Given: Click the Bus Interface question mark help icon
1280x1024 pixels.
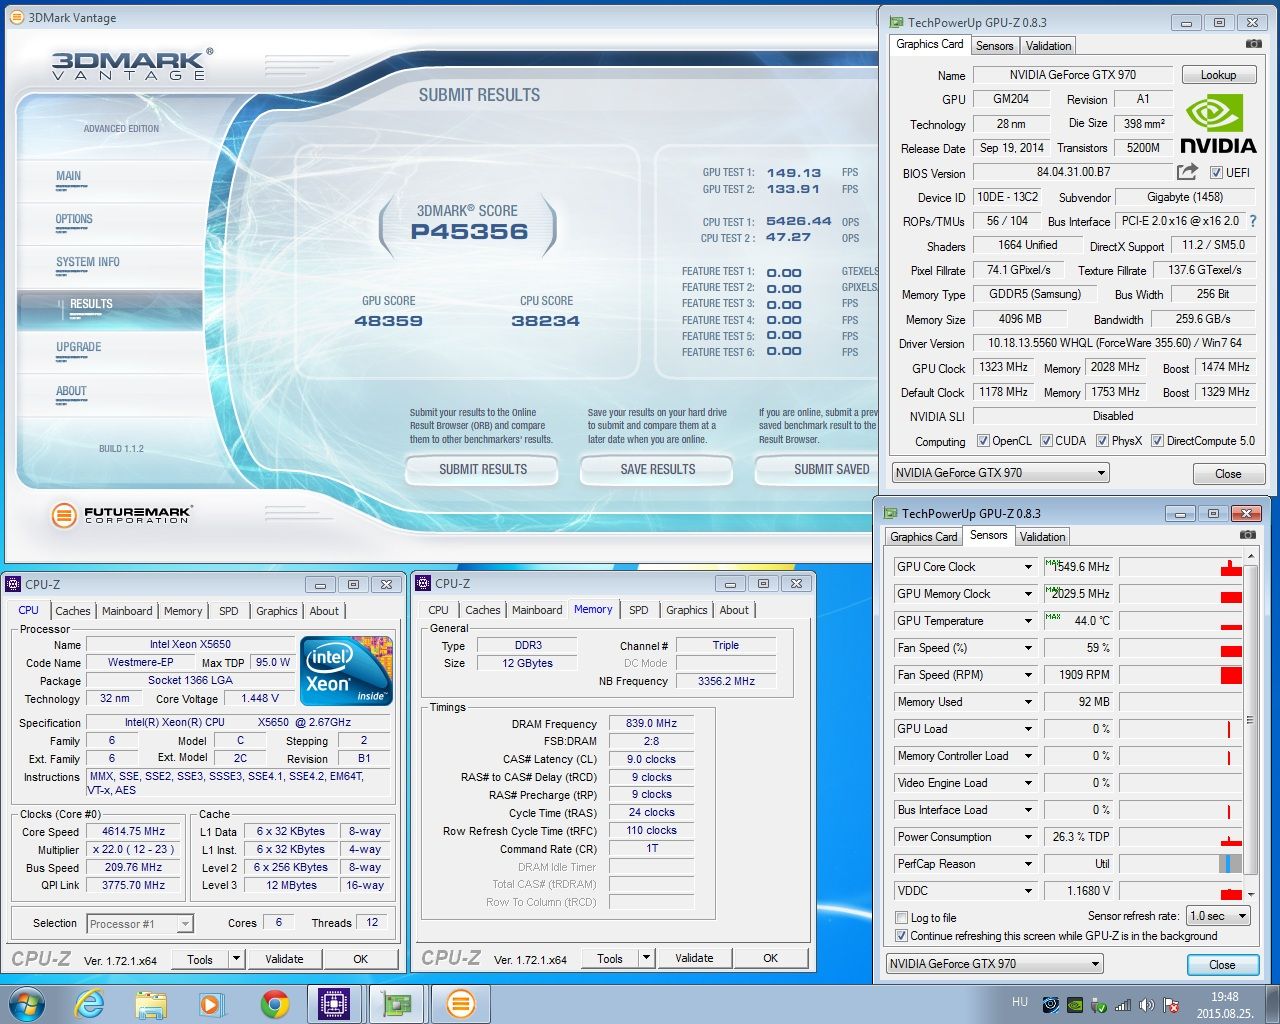Looking at the screenshot, I should pyautogui.click(x=1253, y=221).
